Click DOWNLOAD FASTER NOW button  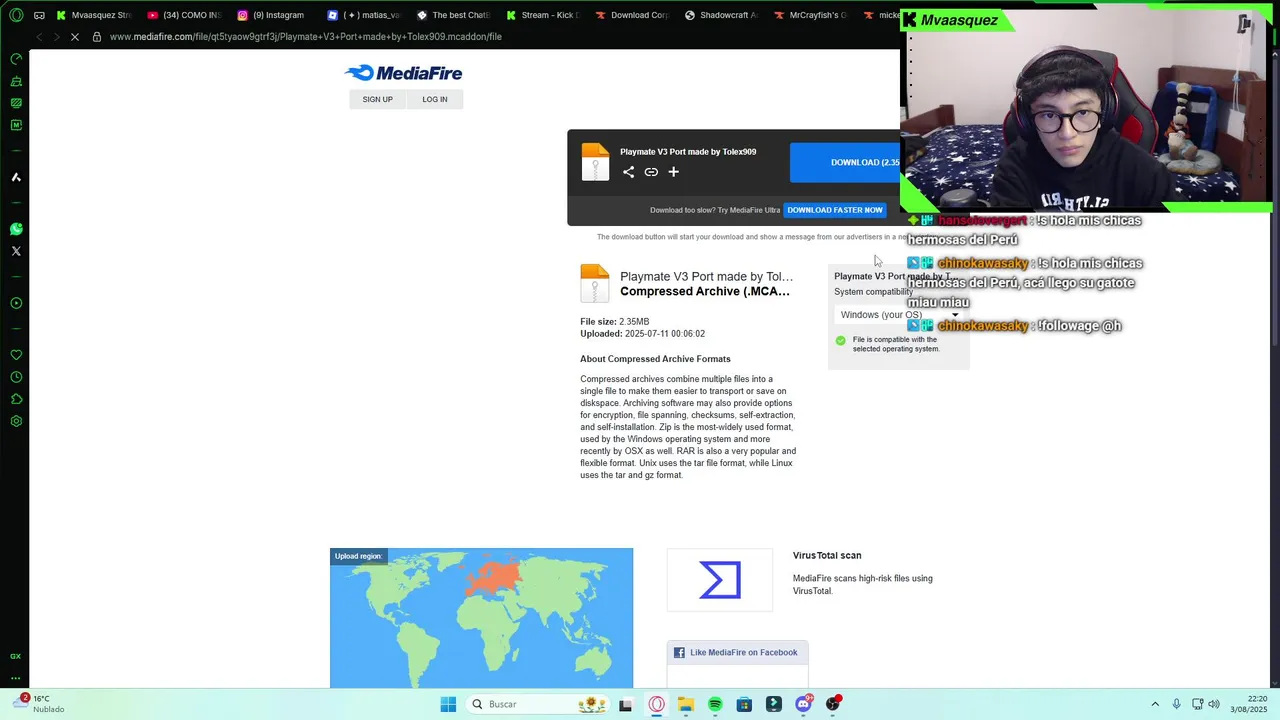coord(835,210)
